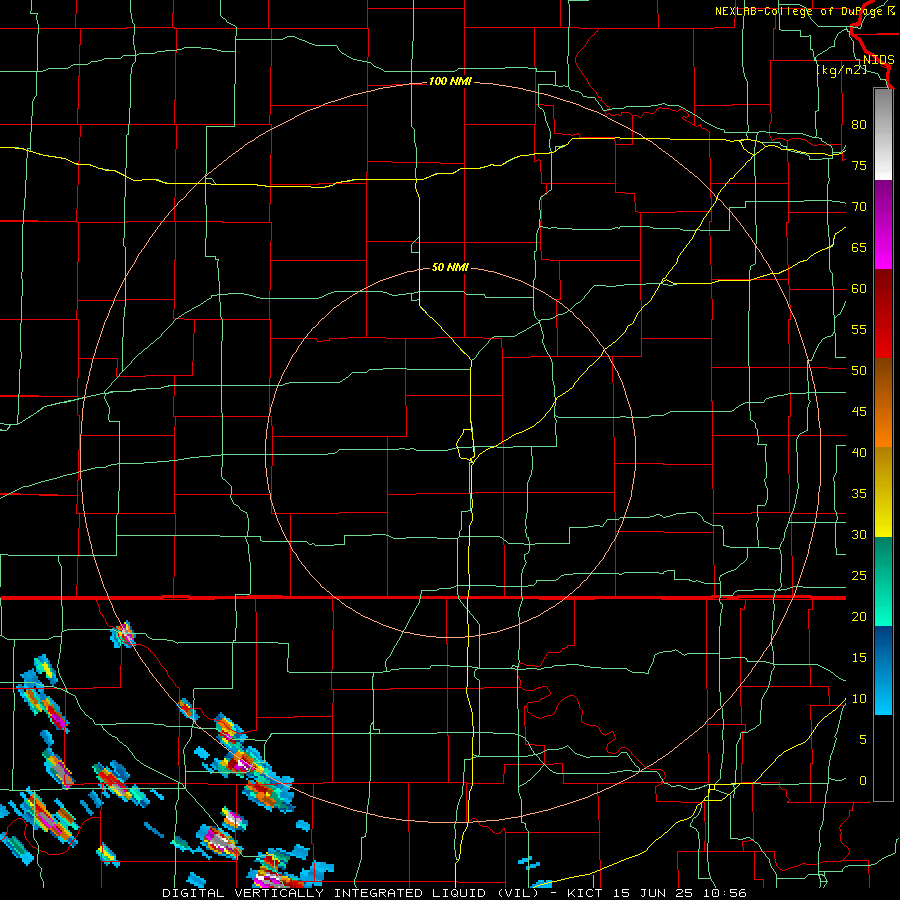Click the legend value 65
900x900 pixels.
tap(859, 247)
